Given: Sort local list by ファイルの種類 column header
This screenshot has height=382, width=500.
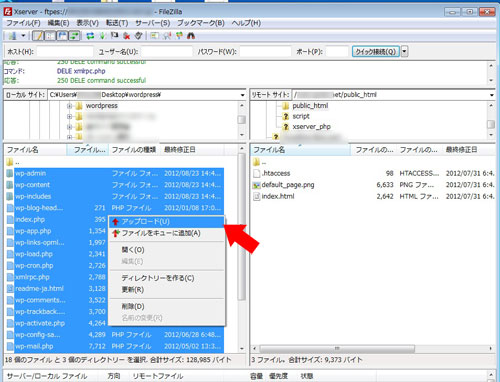Looking at the screenshot, I should 135,150.
